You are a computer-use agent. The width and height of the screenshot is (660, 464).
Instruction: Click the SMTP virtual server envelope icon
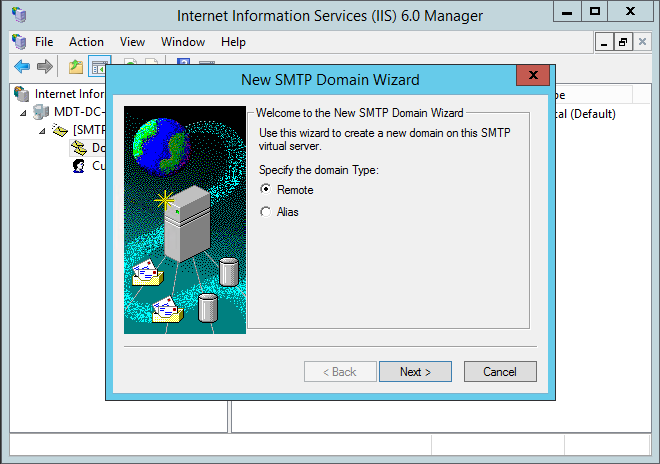tap(60, 130)
